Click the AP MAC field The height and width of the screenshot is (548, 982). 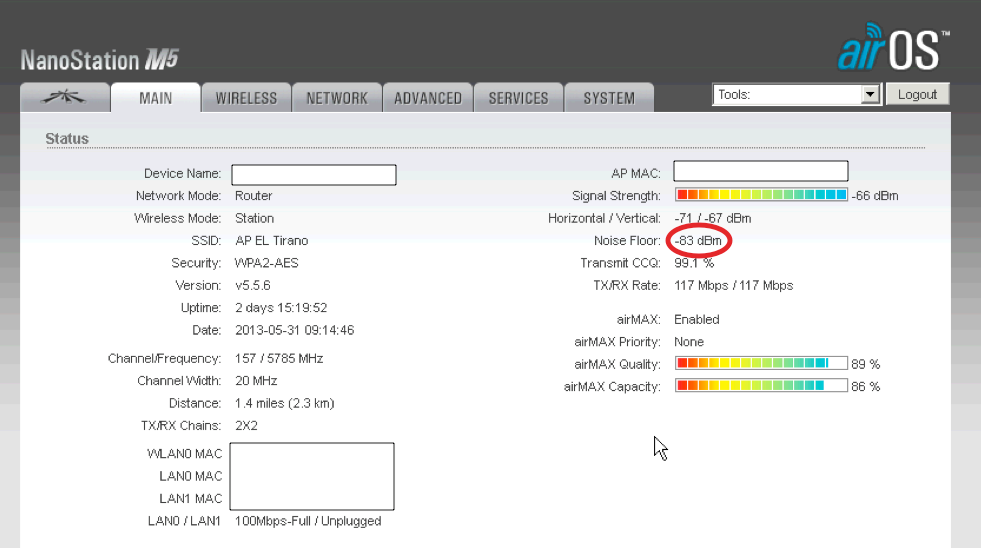(x=760, y=172)
